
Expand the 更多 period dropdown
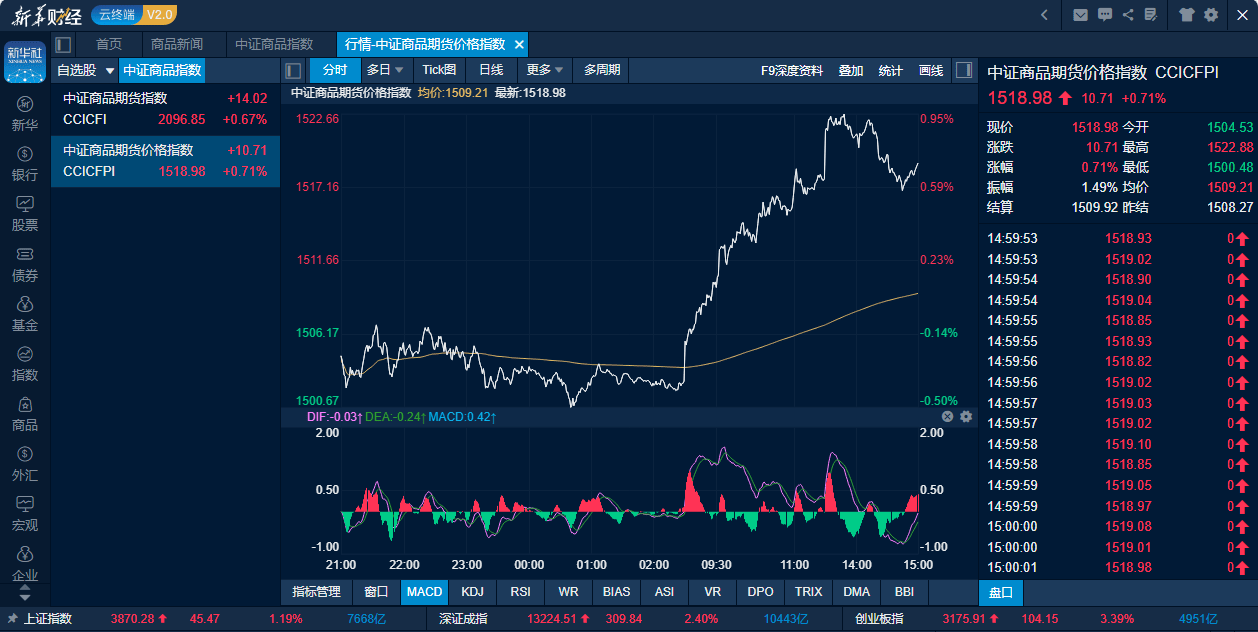(545, 70)
